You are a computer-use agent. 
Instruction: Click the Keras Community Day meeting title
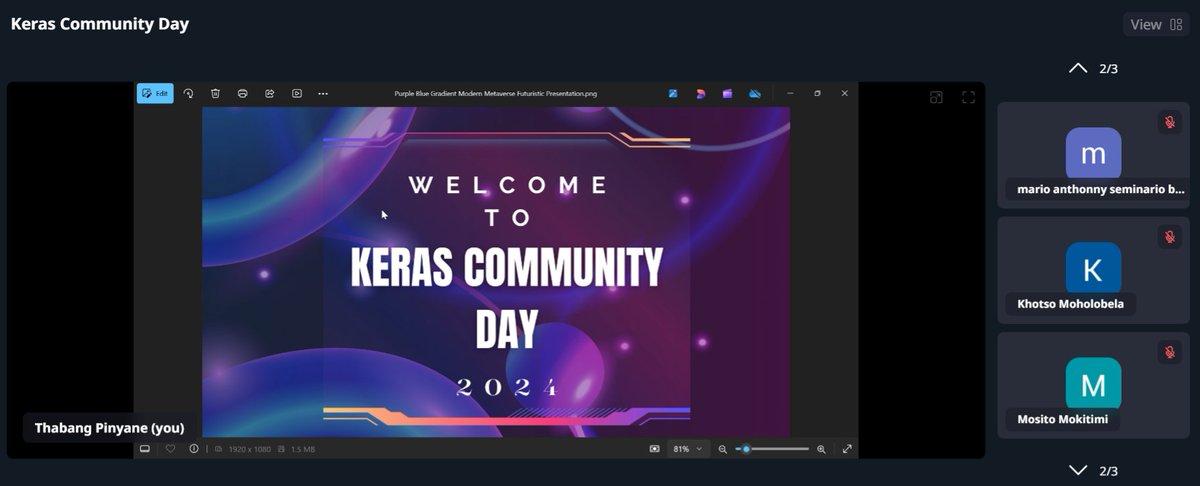(99, 24)
